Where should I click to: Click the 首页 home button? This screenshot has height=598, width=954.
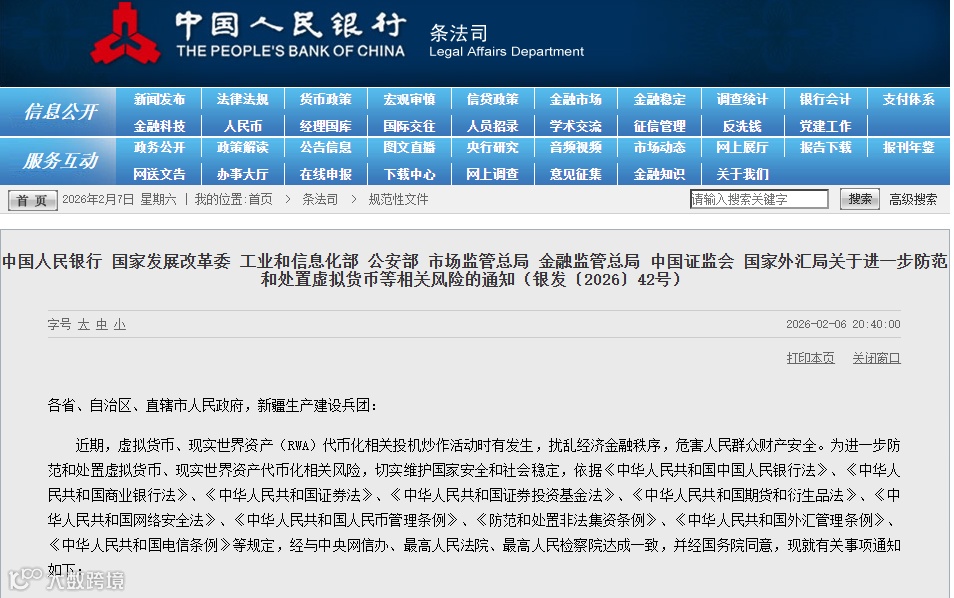tap(32, 200)
